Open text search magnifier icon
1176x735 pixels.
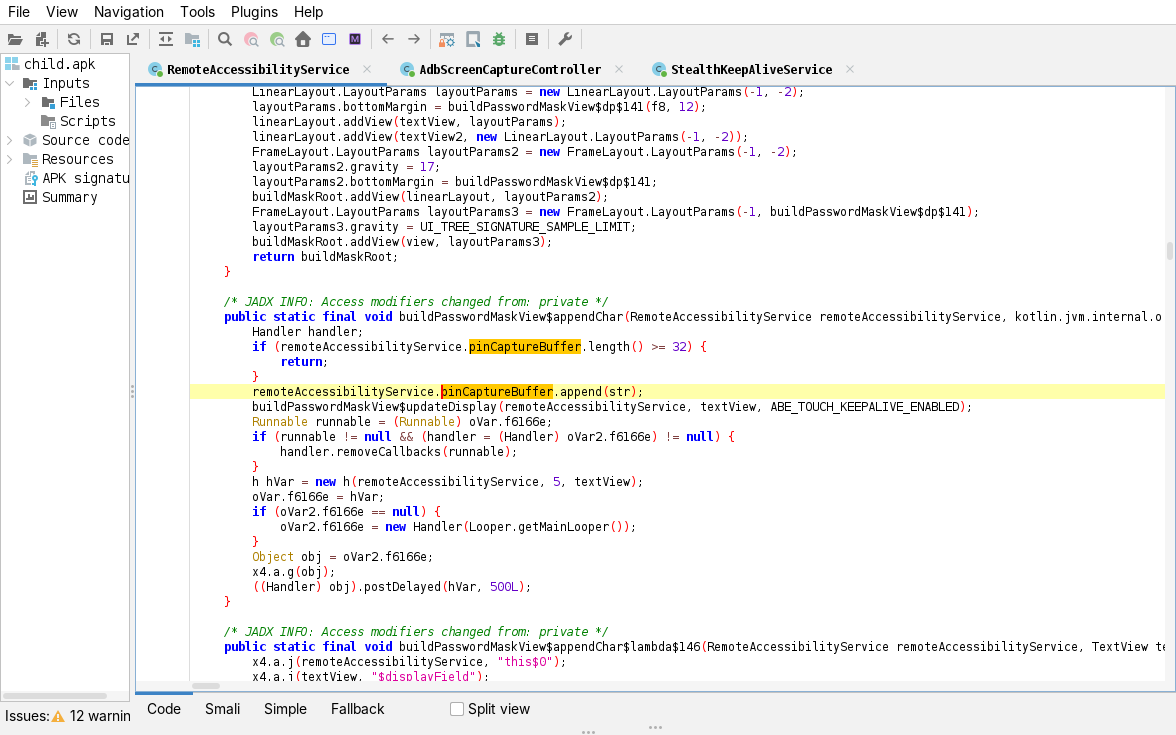(x=224, y=39)
